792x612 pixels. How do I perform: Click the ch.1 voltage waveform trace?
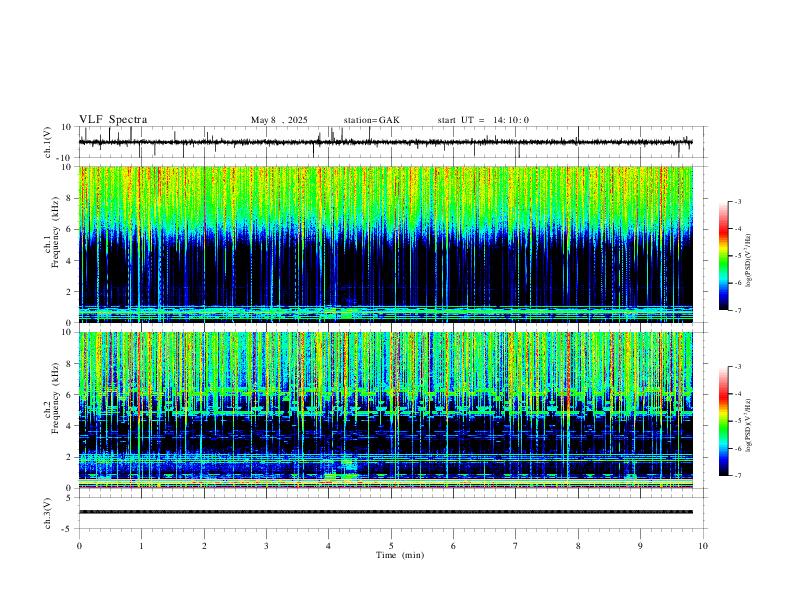(x=386, y=142)
